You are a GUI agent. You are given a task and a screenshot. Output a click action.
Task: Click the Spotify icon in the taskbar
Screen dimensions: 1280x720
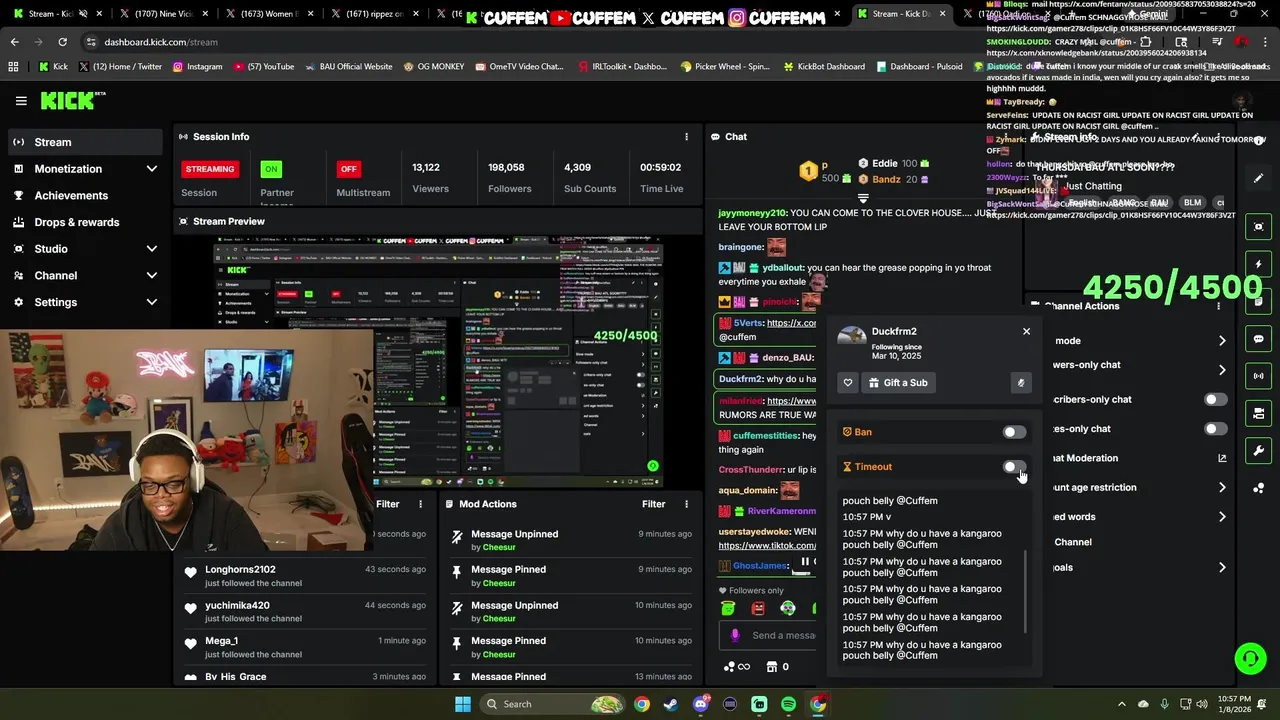point(788,704)
